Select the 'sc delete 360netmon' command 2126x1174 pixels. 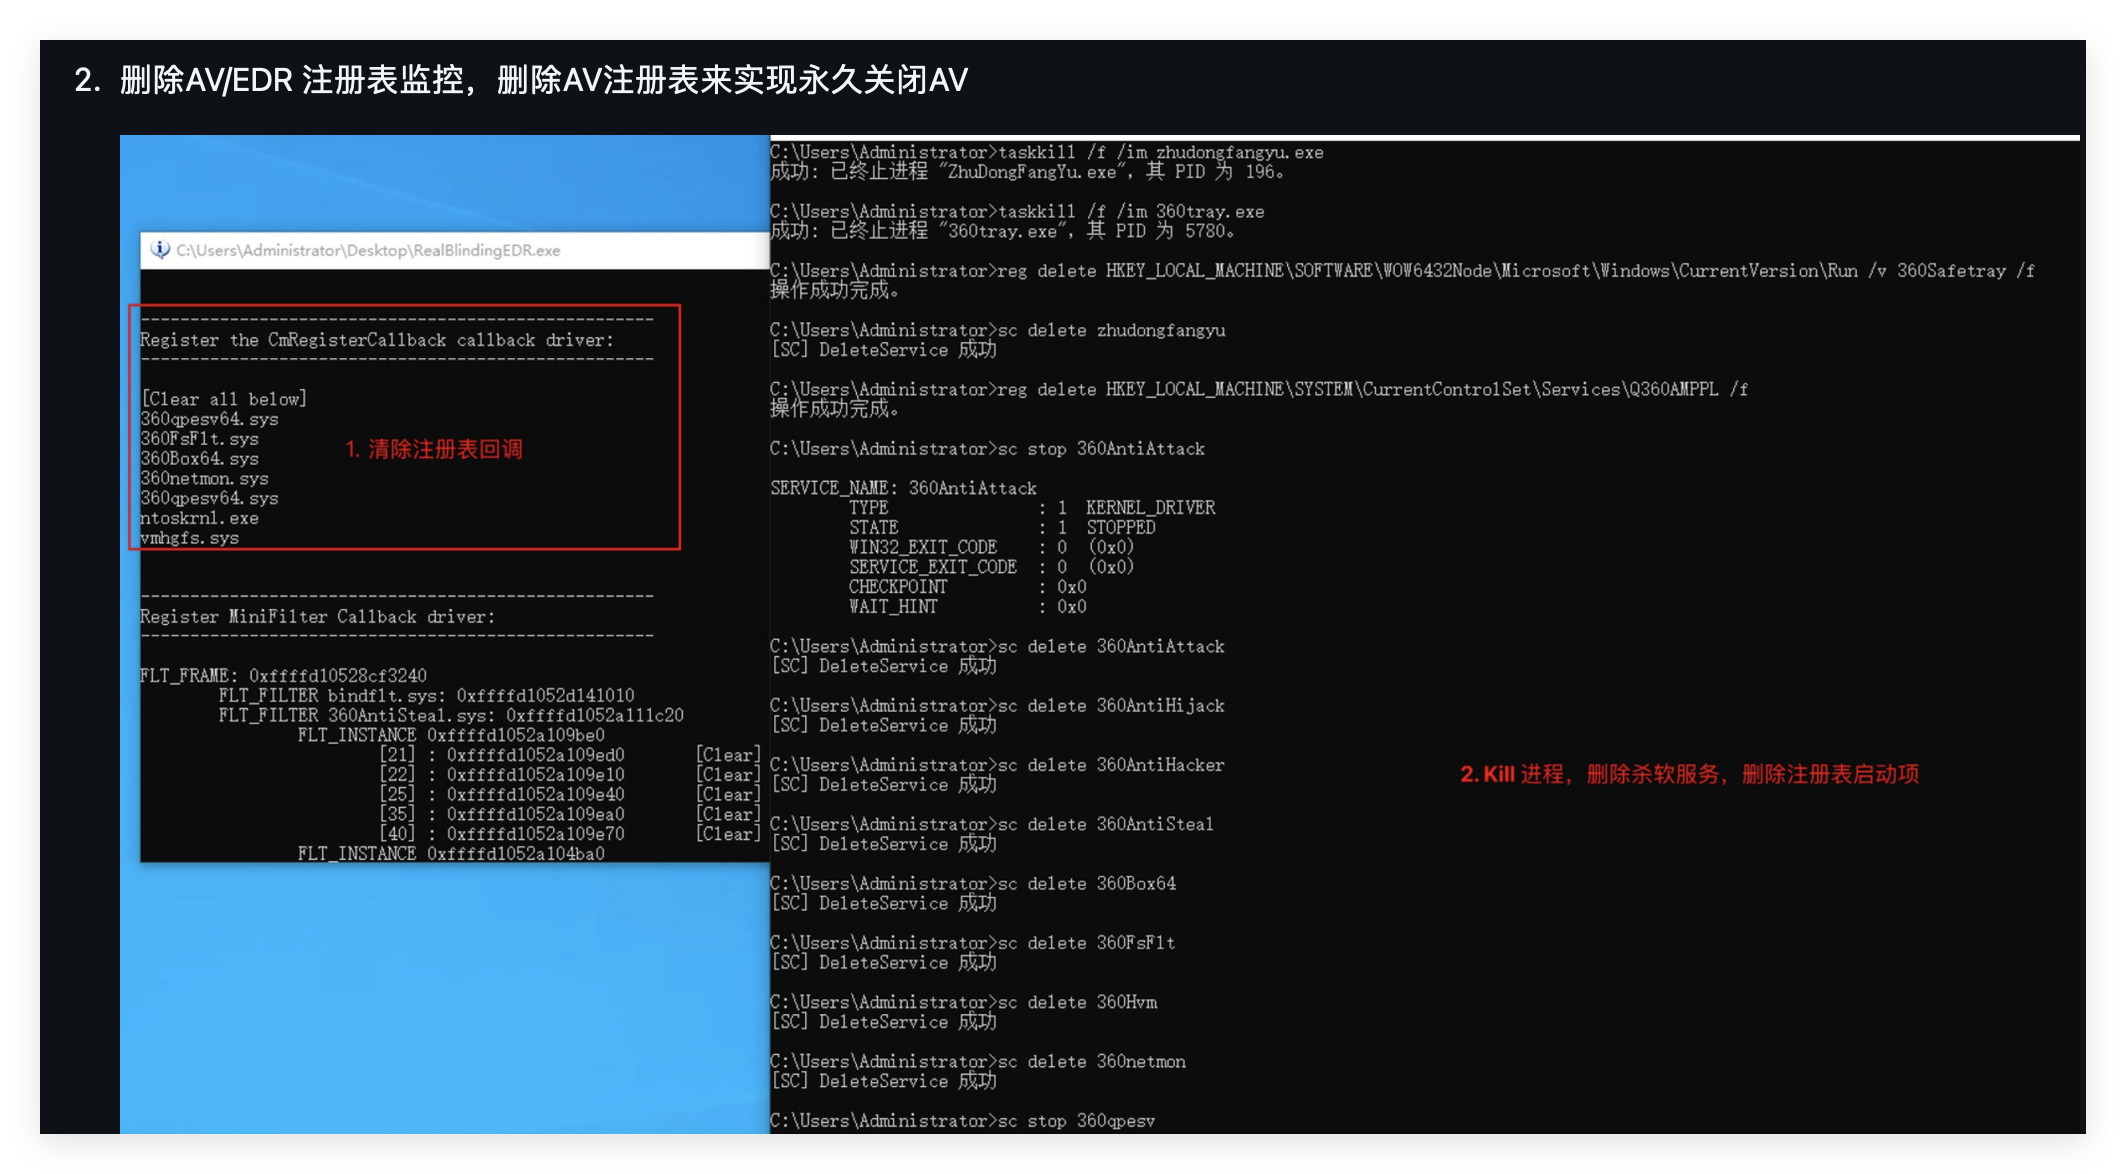tap(1092, 1062)
